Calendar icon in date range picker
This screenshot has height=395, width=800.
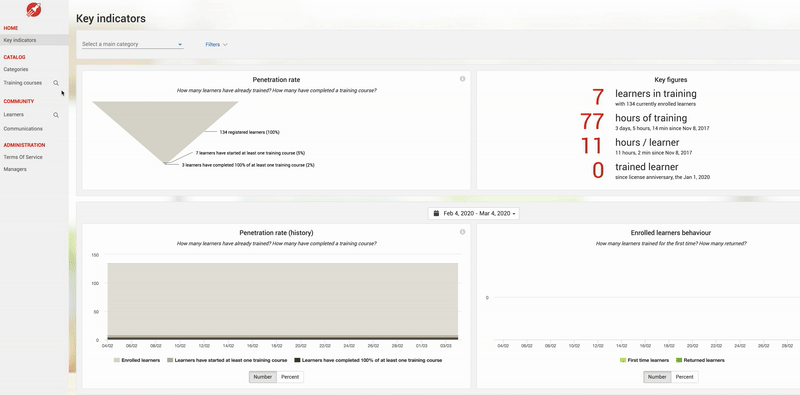pos(436,213)
